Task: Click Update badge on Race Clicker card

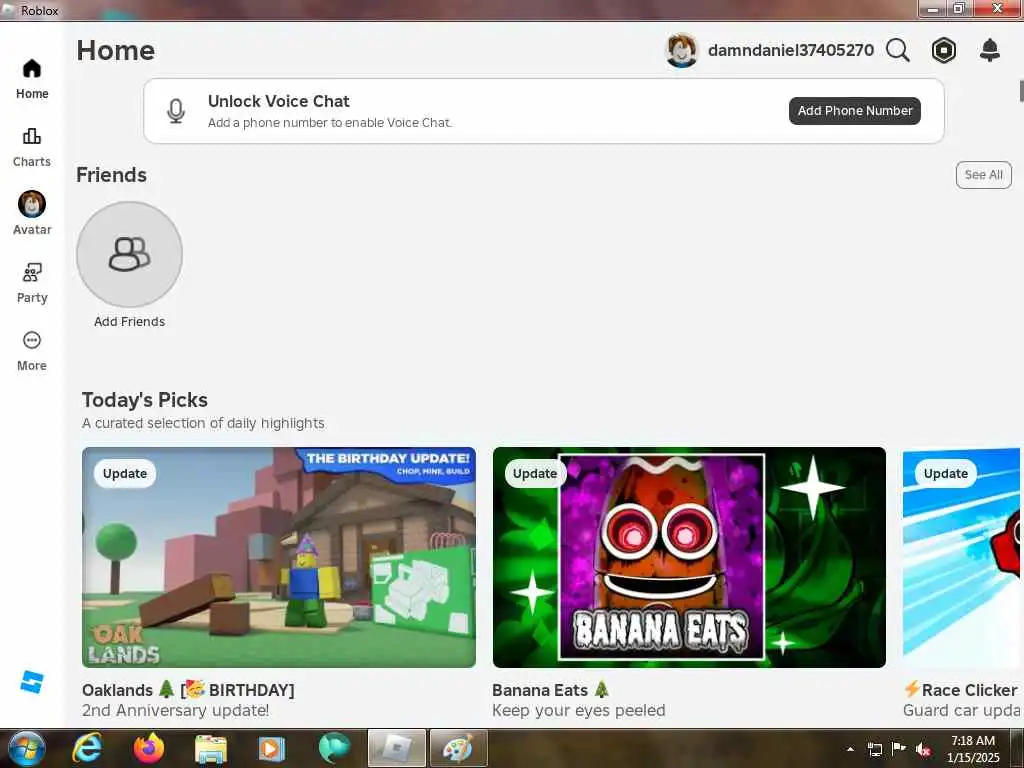Action: click(x=946, y=473)
